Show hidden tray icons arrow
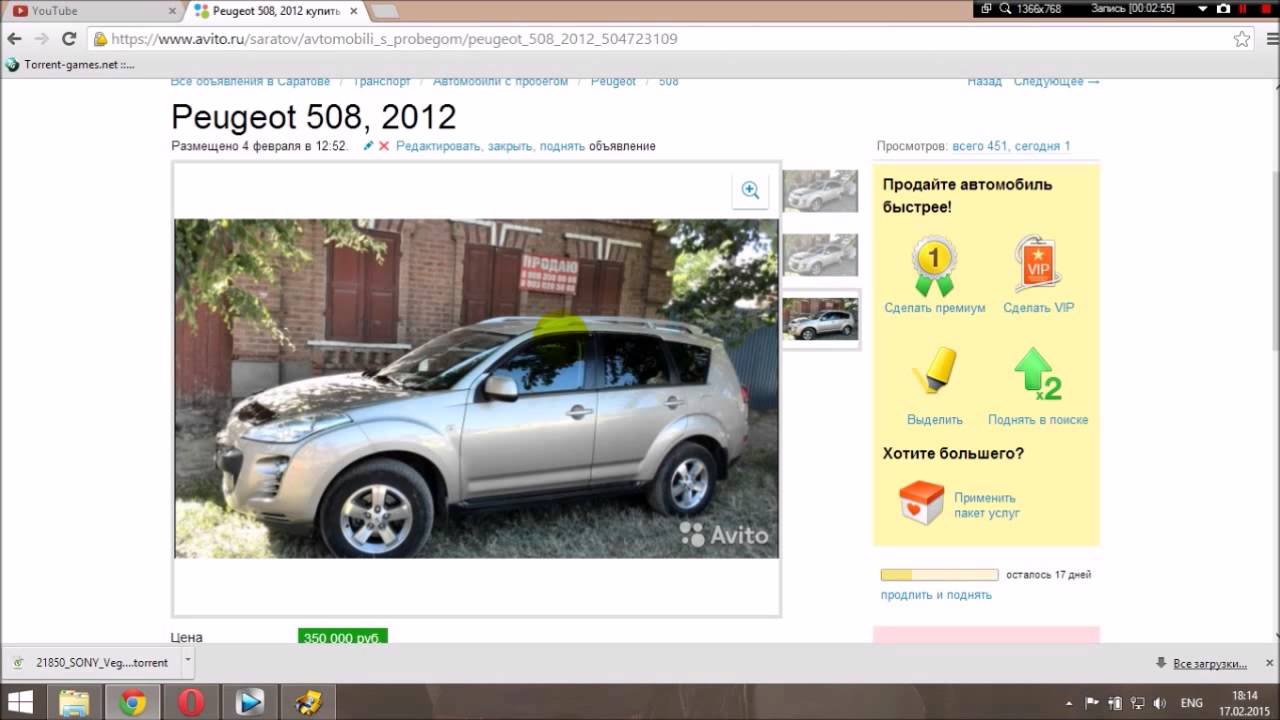This screenshot has width=1280, height=720. tap(1069, 703)
